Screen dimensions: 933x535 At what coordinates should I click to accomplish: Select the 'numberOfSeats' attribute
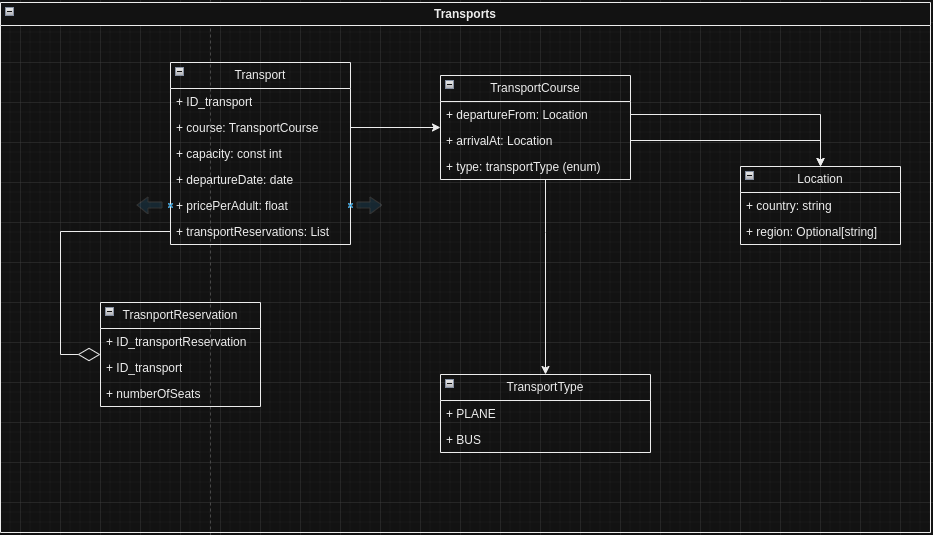[180, 394]
